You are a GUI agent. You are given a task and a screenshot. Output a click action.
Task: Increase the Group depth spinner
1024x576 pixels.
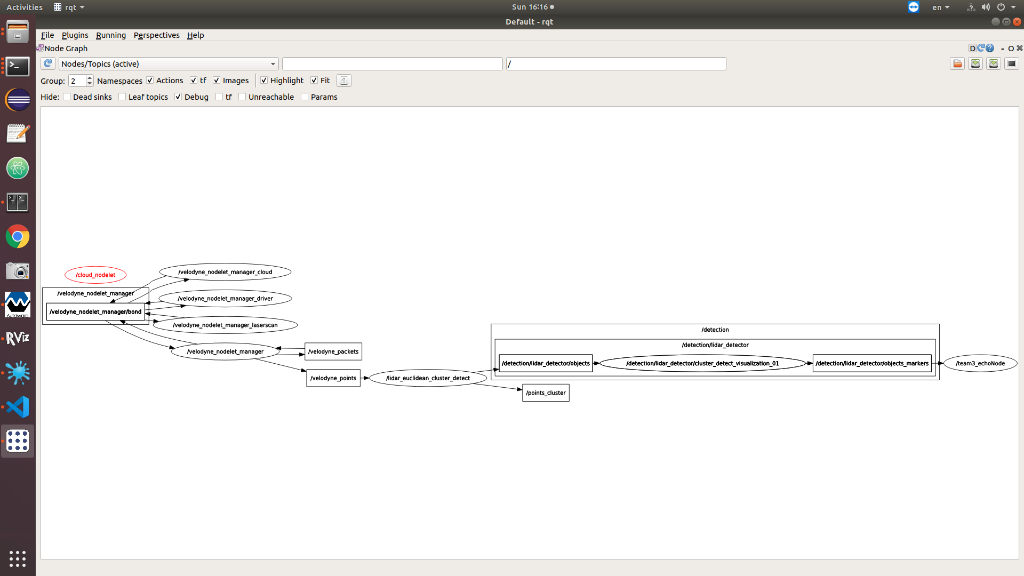click(x=89, y=78)
